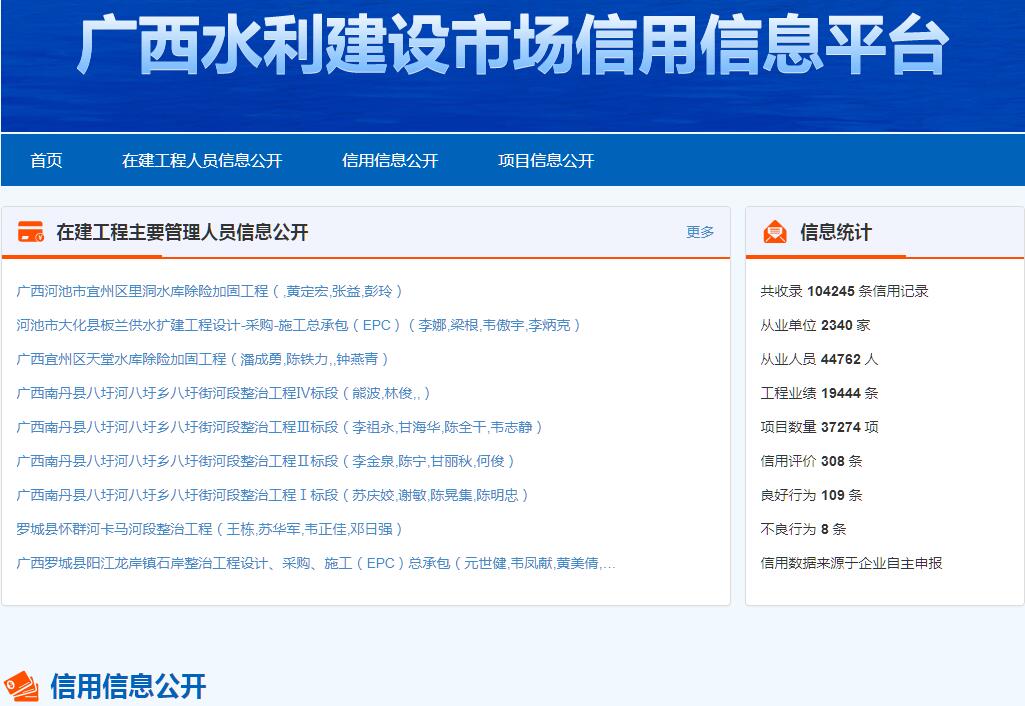Viewport: 1025px width, 706px height.
Task: Open the 八圩街河段整治工程Ⅰ标段 project link
Action: pos(273,495)
